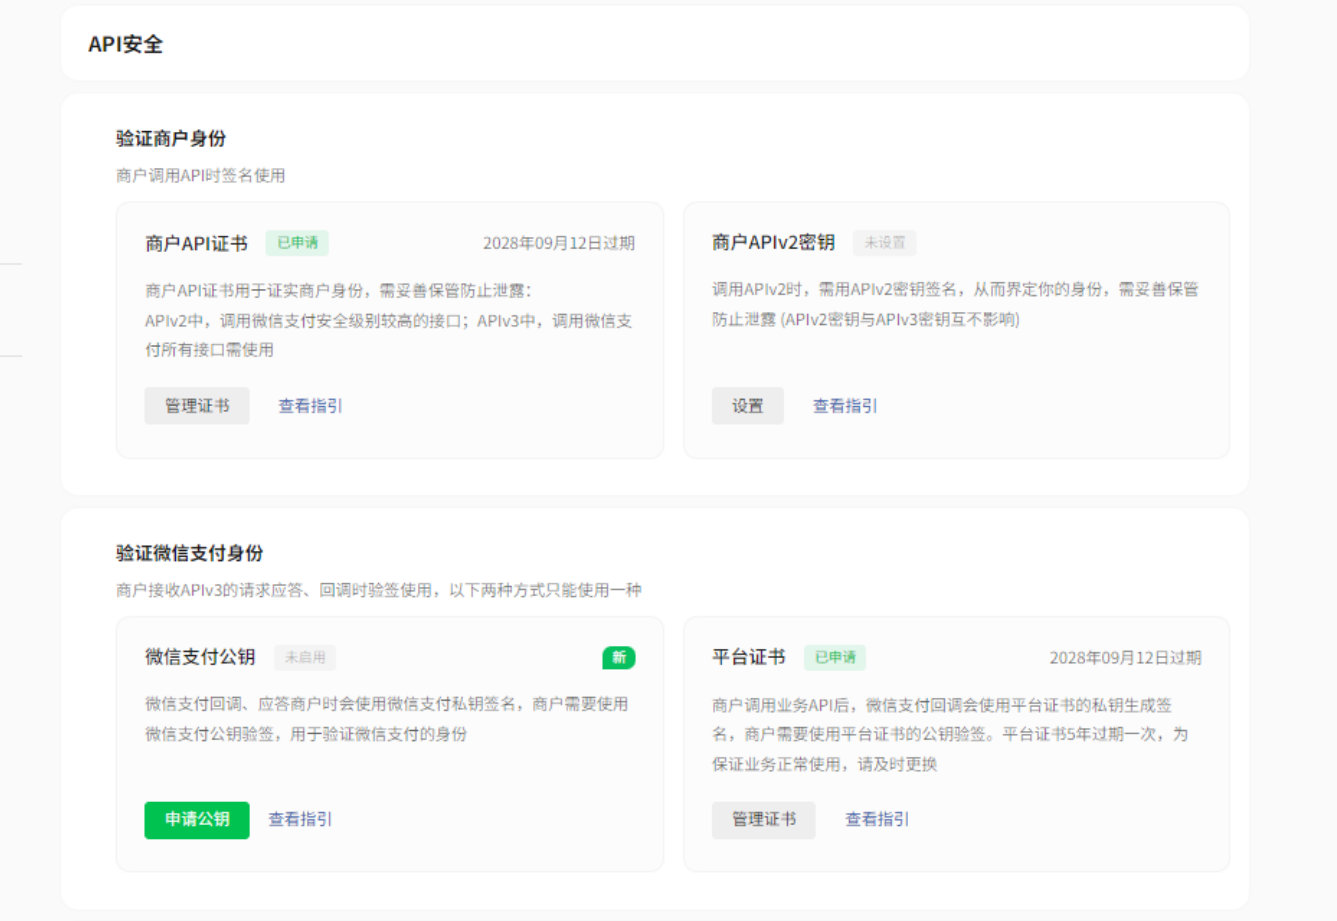
Task: Click 未启用 status tag beside 微信支付公钥
Action: coord(305,657)
